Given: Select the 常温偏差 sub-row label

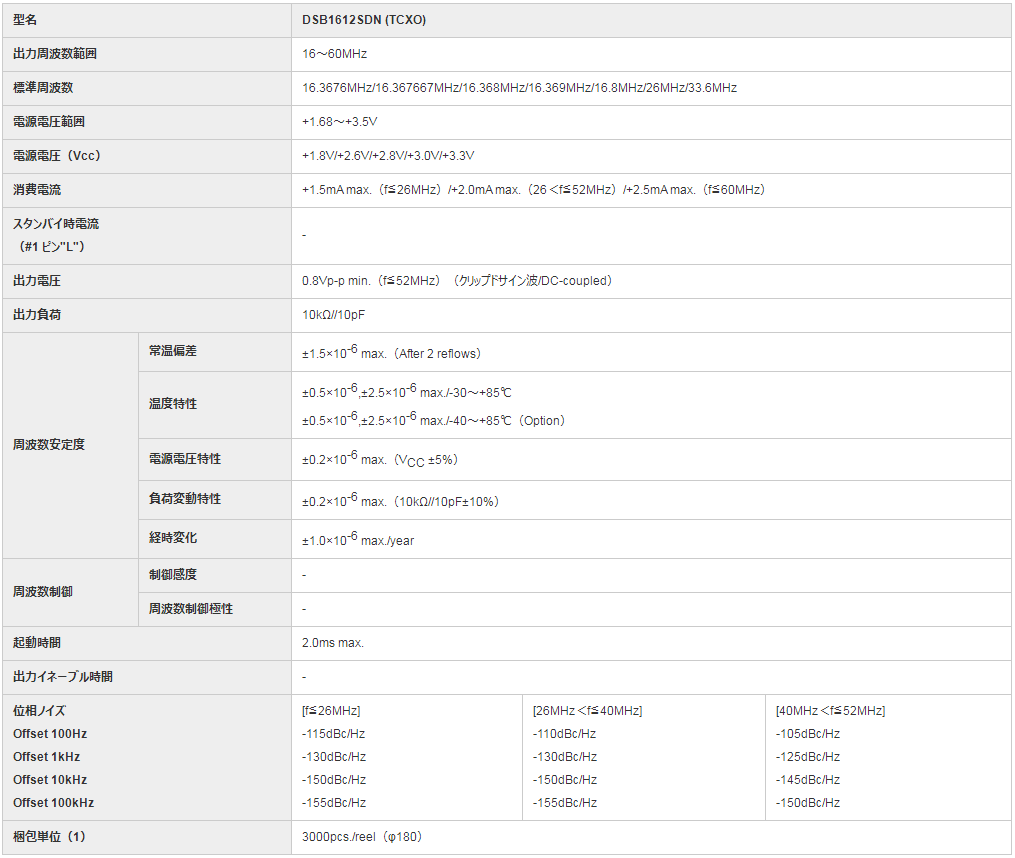Looking at the screenshot, I should click(x=173, y=352).
